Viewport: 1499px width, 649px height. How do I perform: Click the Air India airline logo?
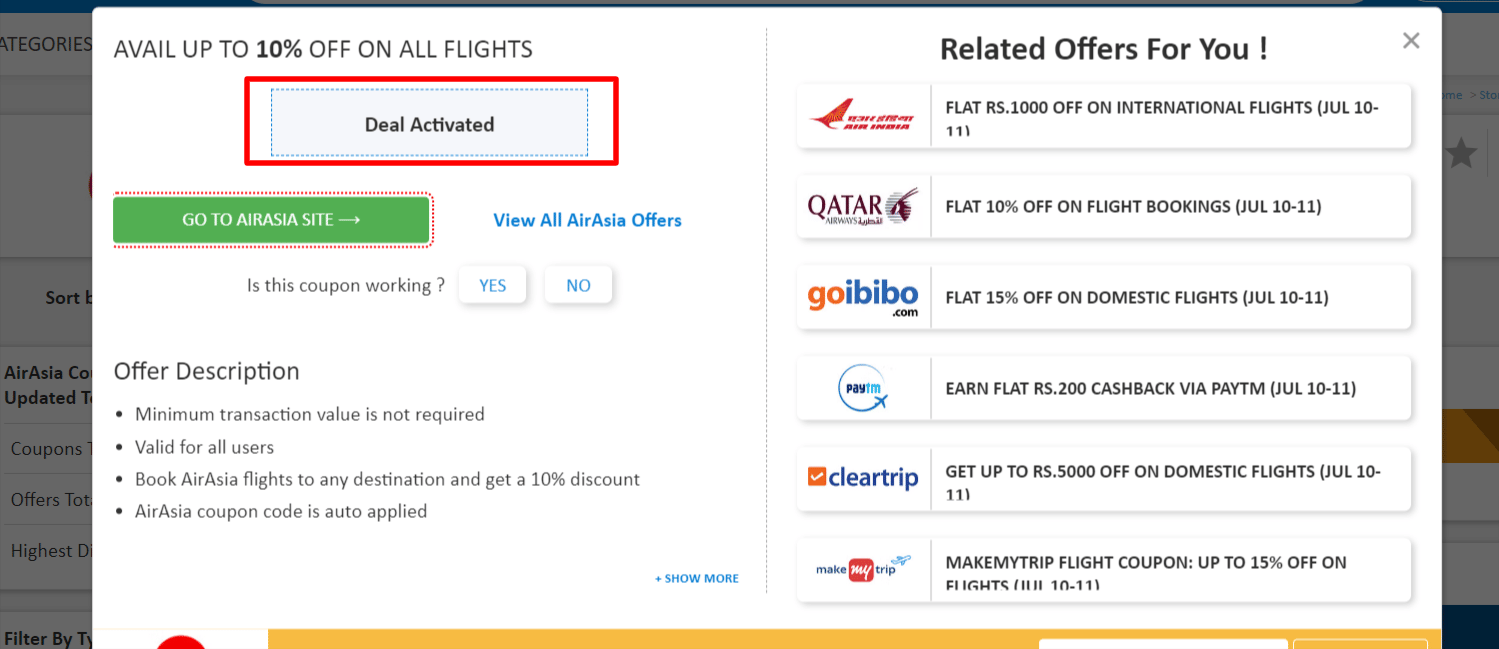click(862, 115)
